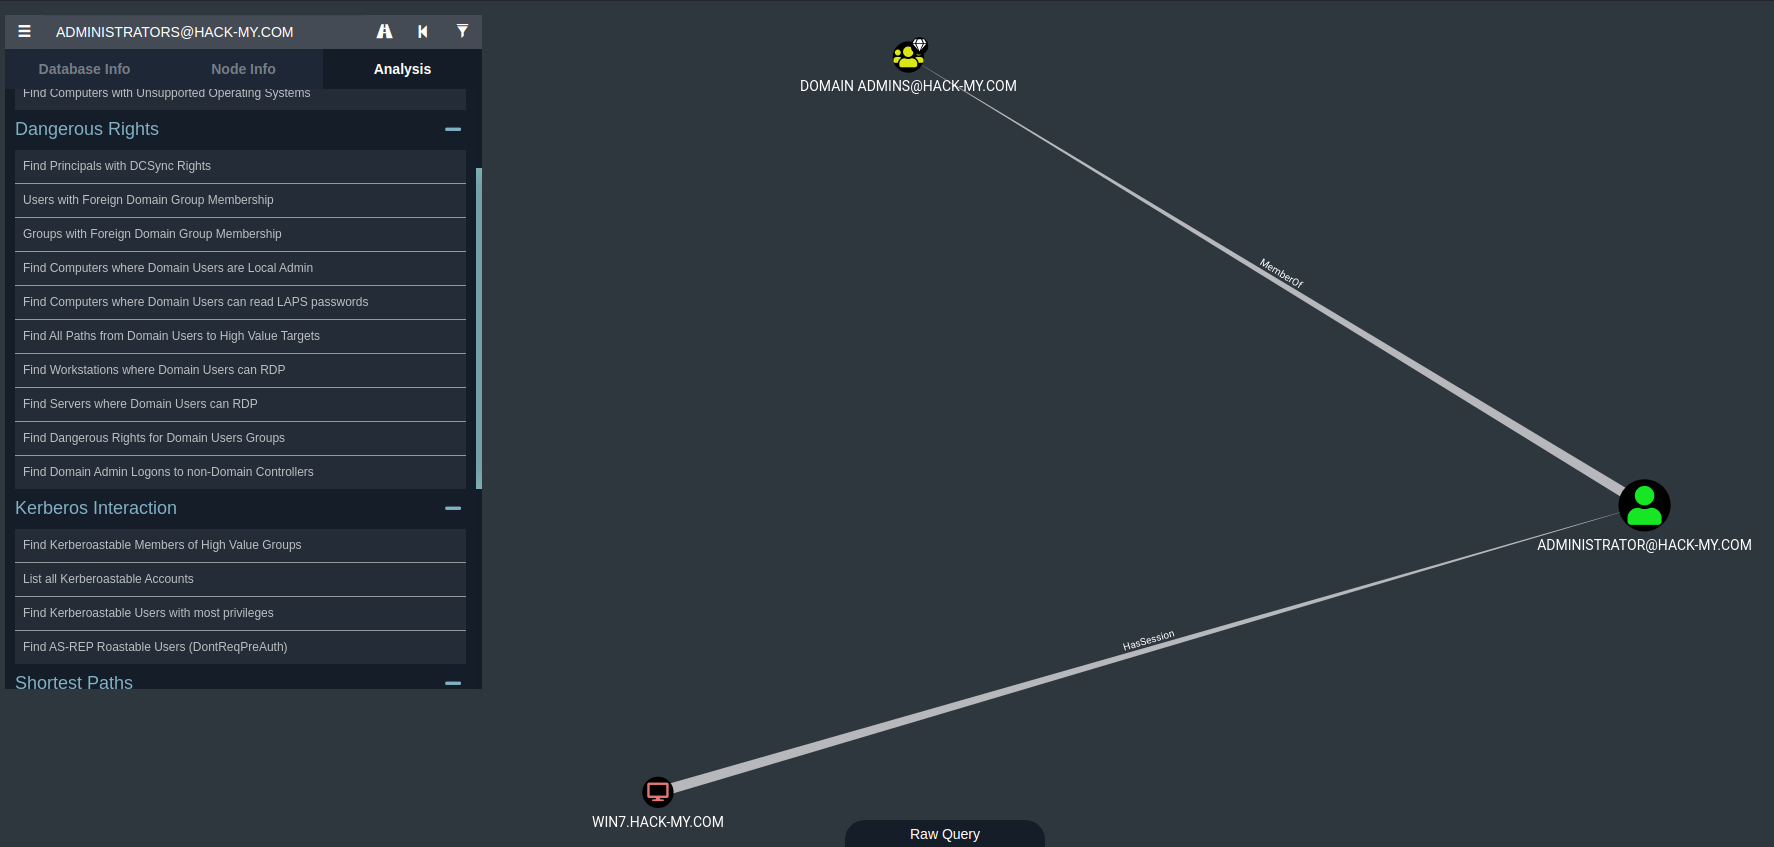Collapse the Shortest Paths section
The image size is (1774, 847).
453,683
